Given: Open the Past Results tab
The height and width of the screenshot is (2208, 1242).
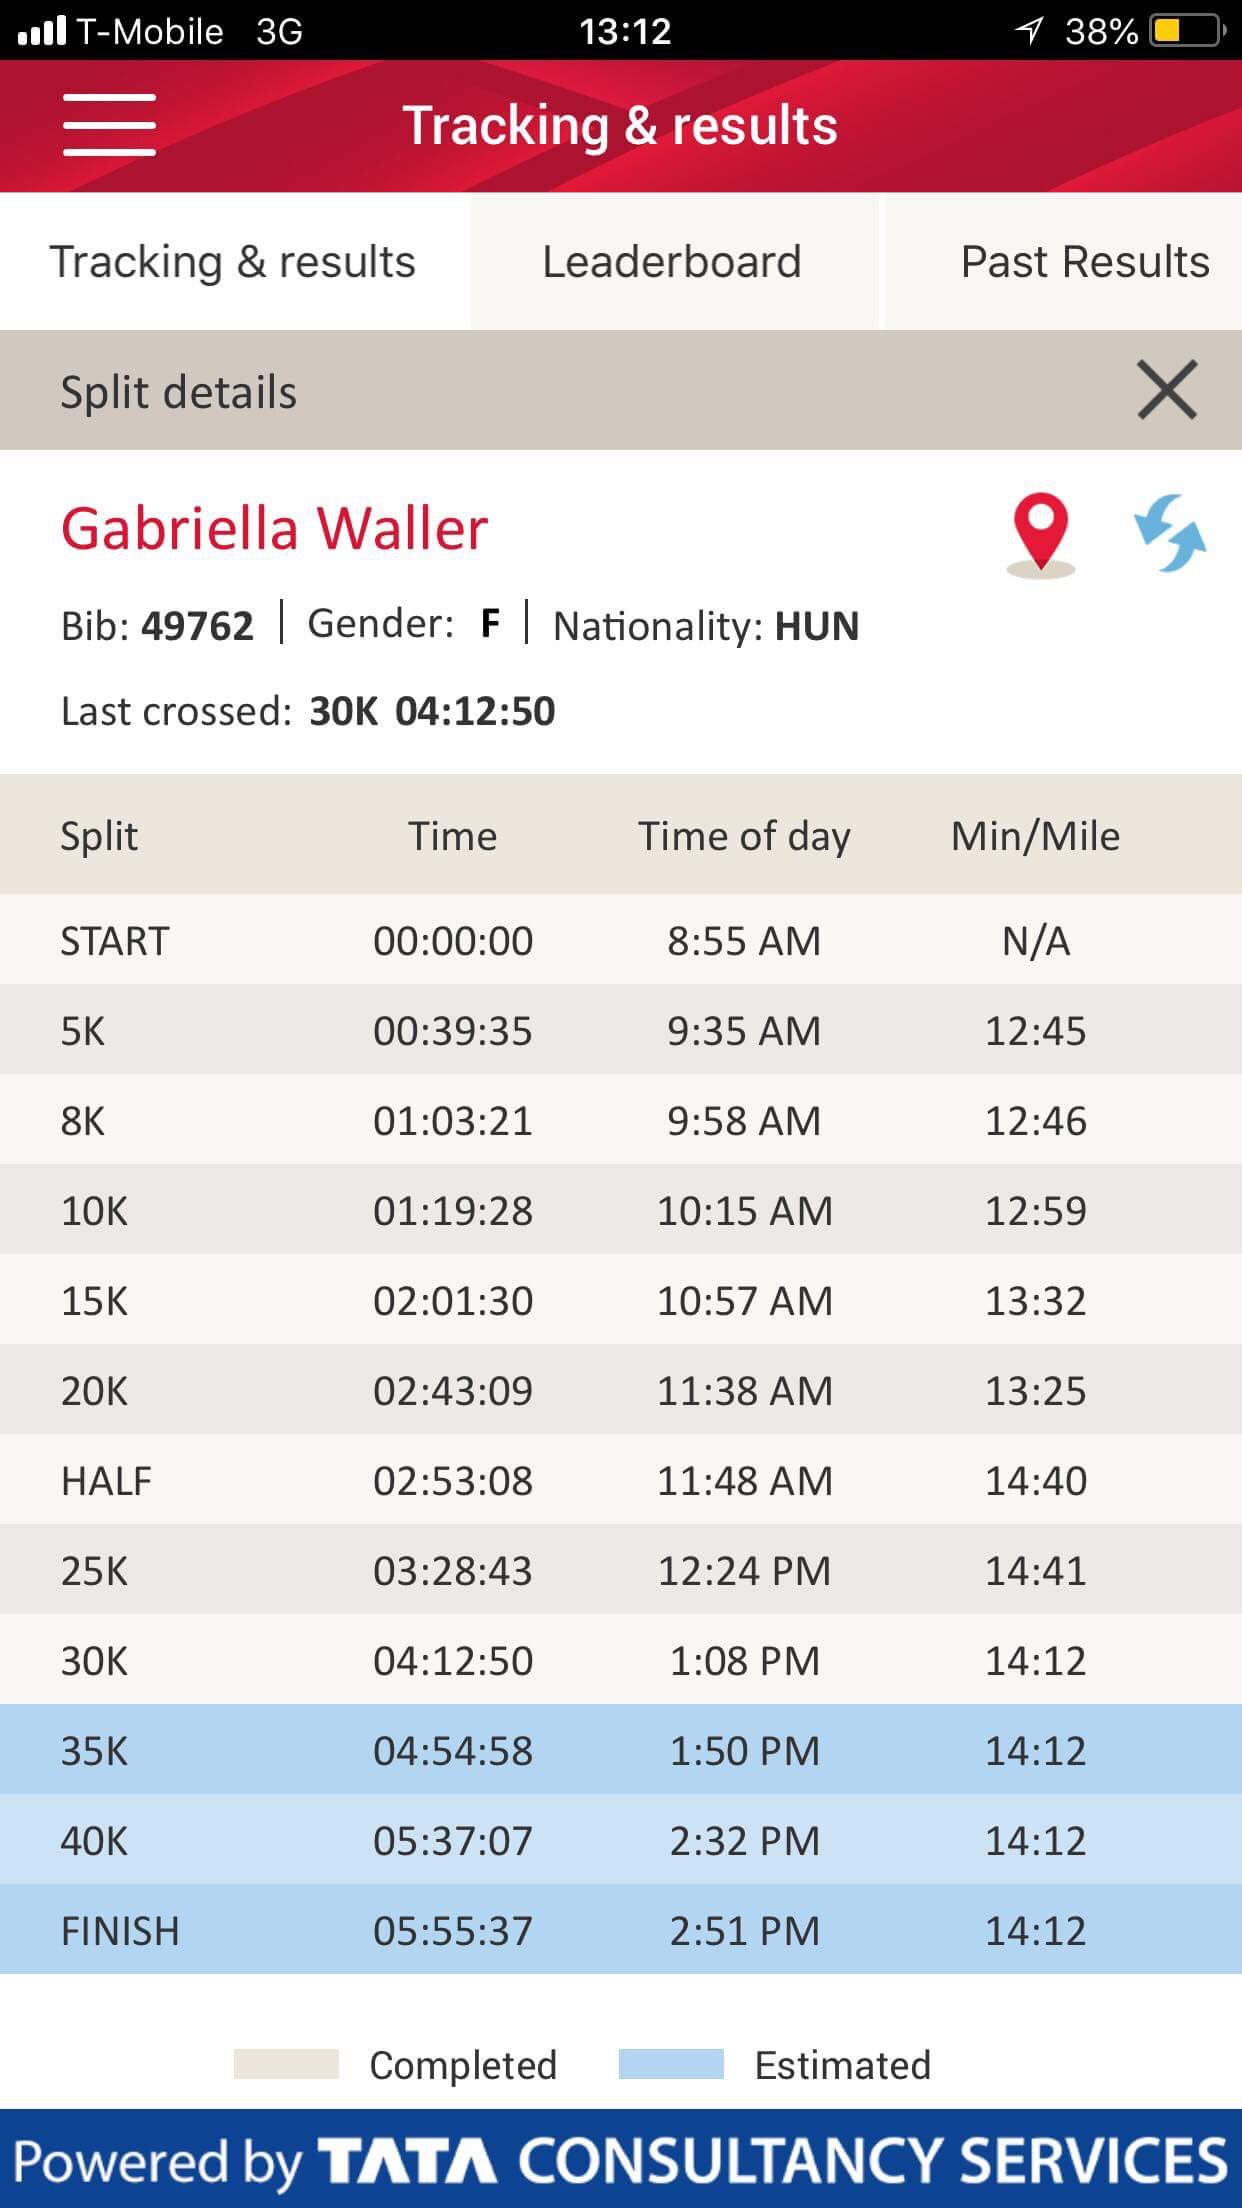Looking at the screenshot, I should (x=1084, y=262).
